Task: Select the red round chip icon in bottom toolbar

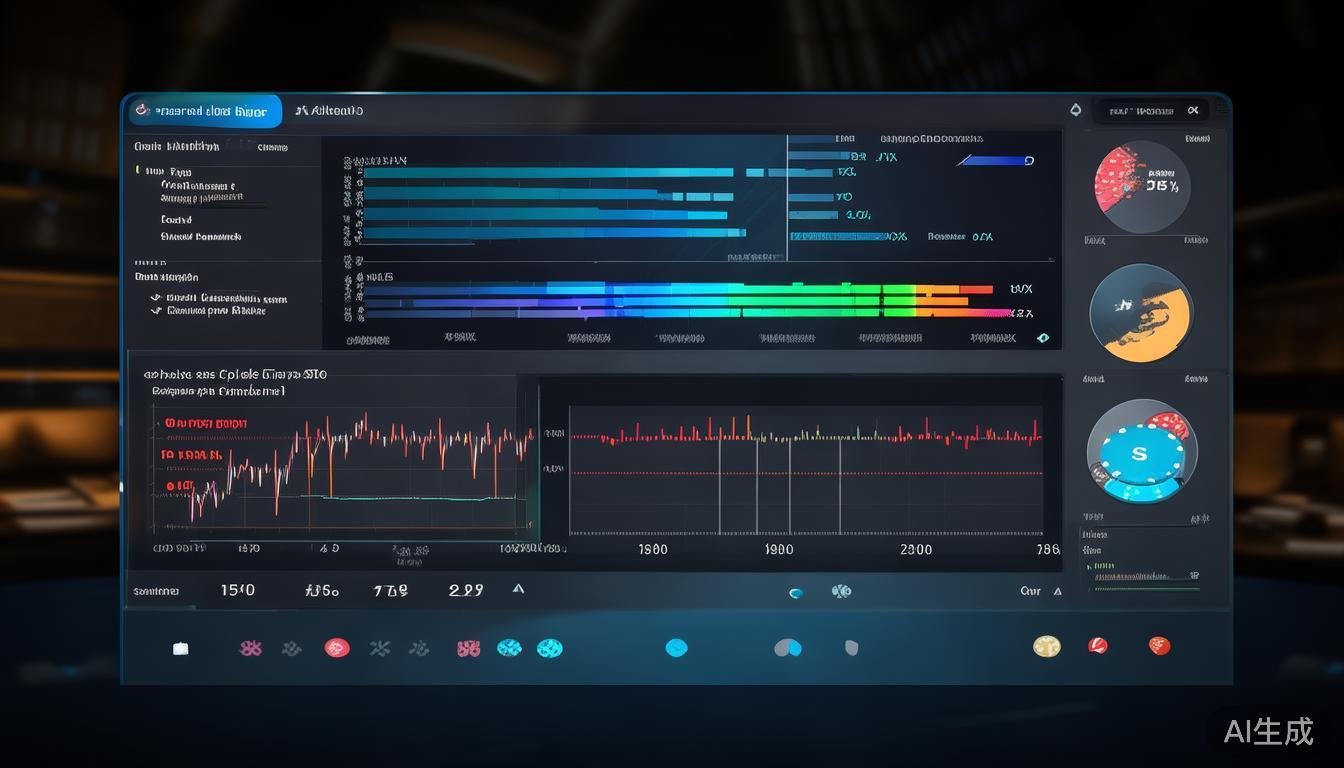Action: [x=337, y=648]
